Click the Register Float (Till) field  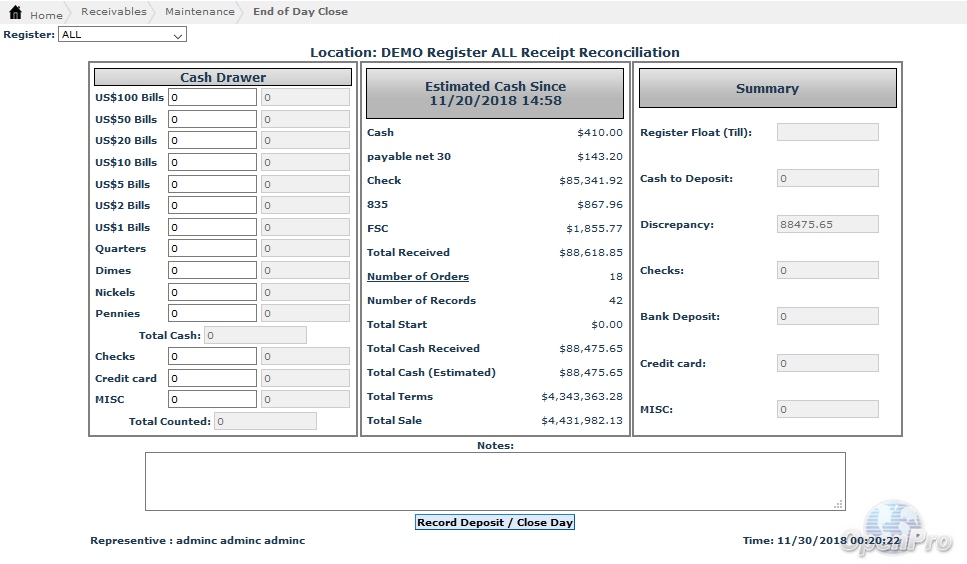coord(827,133)
